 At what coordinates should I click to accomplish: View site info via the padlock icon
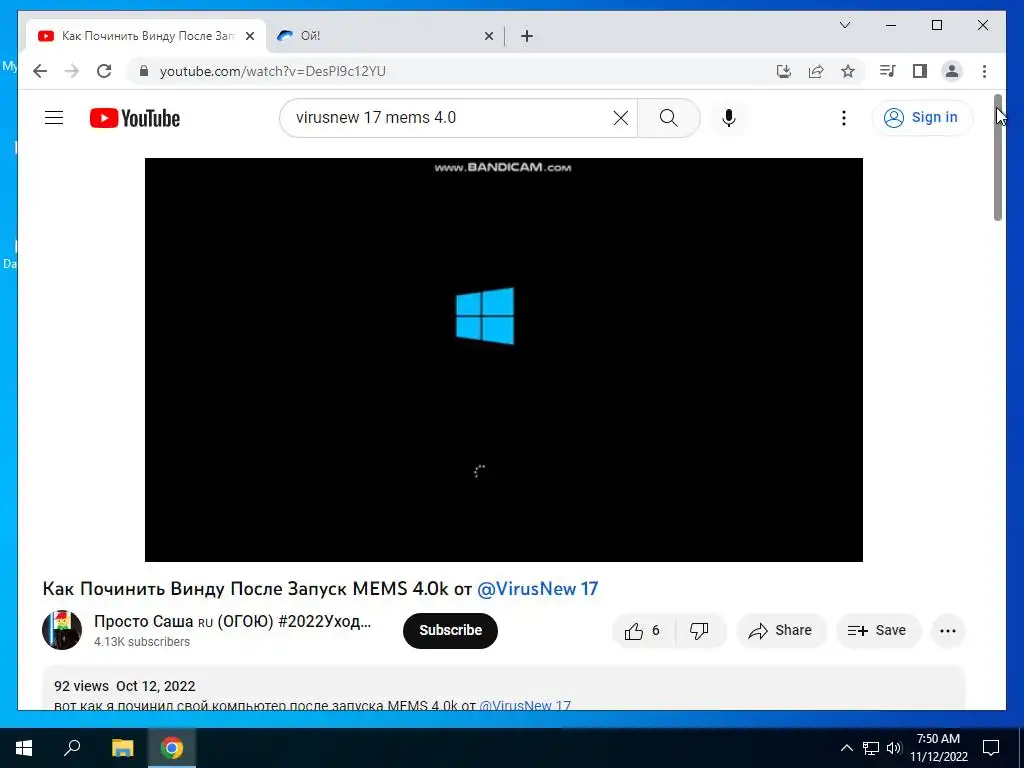144,71
